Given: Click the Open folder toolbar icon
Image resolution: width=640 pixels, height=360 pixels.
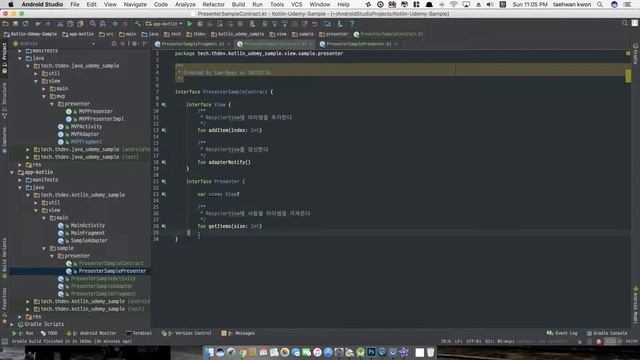Looking at the screenshot, I should pyautogui.click(x=6, y=24).
